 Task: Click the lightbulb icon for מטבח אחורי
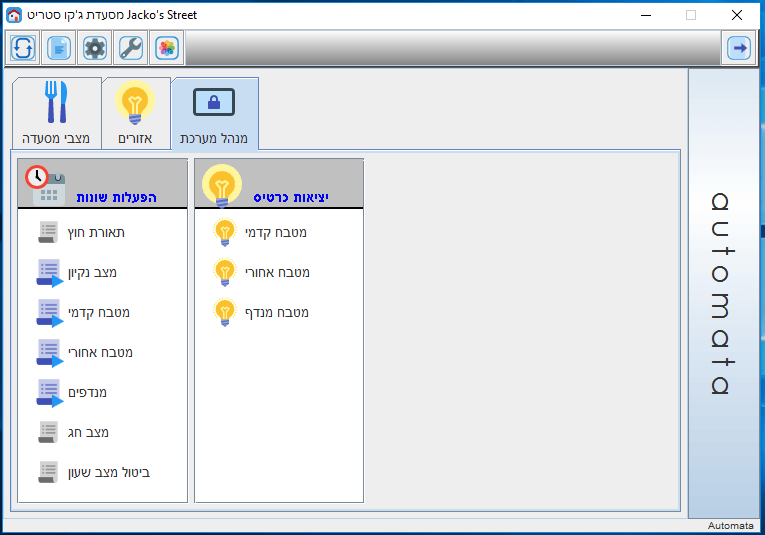[x=225, y=273]
